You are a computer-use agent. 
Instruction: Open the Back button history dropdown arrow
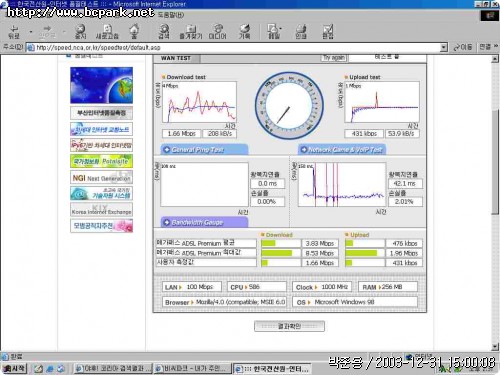(x=31, y=32)
